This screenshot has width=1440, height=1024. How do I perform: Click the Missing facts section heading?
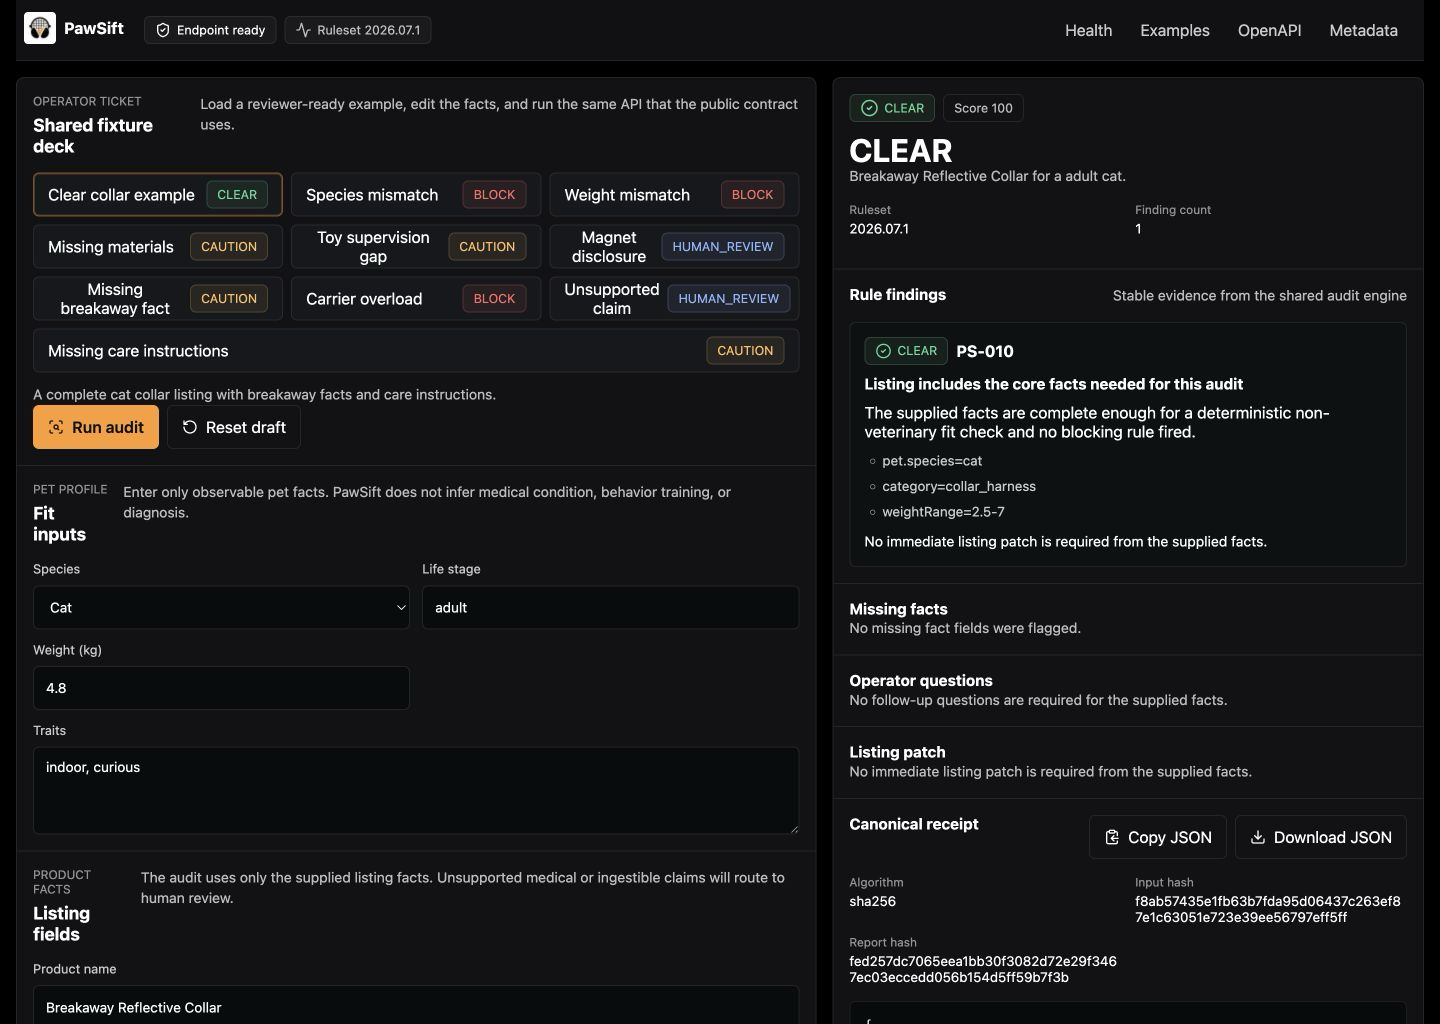(x=898, y=609)
